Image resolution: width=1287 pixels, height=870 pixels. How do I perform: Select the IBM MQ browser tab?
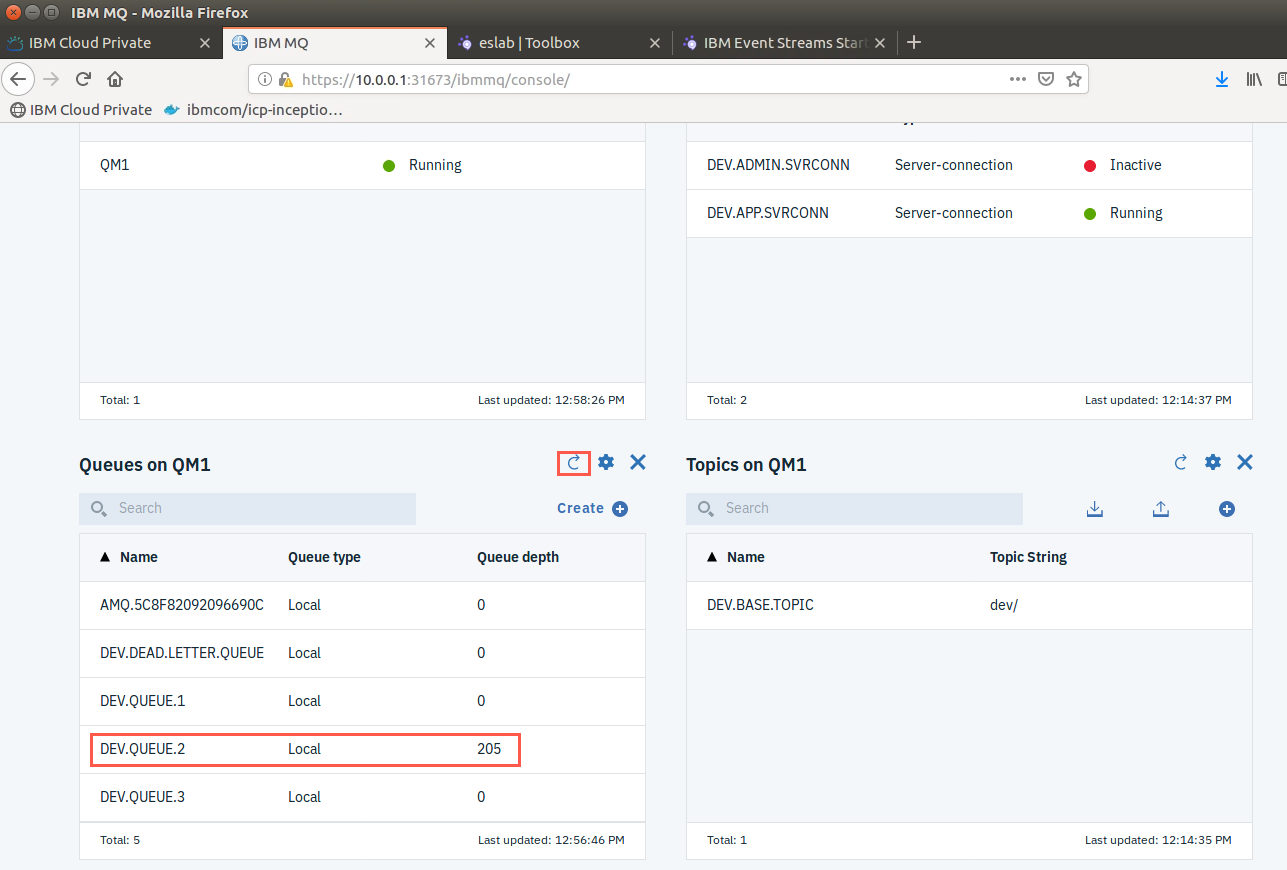[334, 43]
